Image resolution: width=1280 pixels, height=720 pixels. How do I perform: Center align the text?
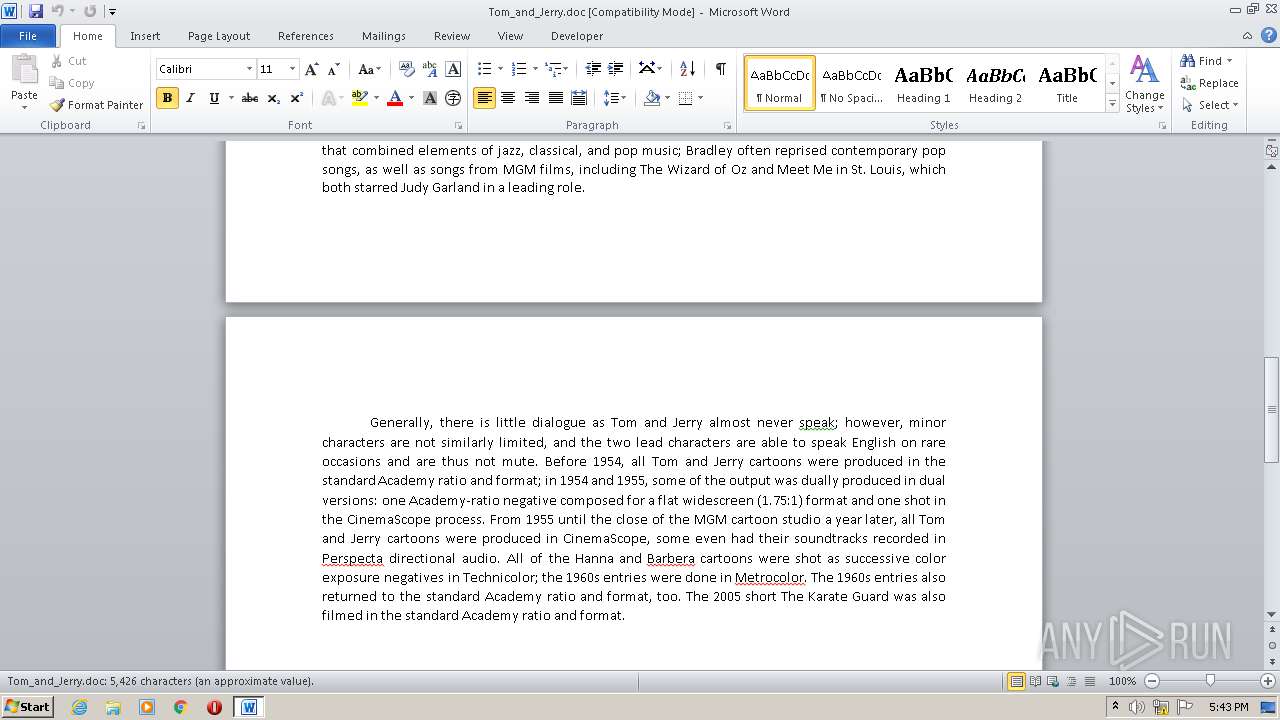coord(508,98)
